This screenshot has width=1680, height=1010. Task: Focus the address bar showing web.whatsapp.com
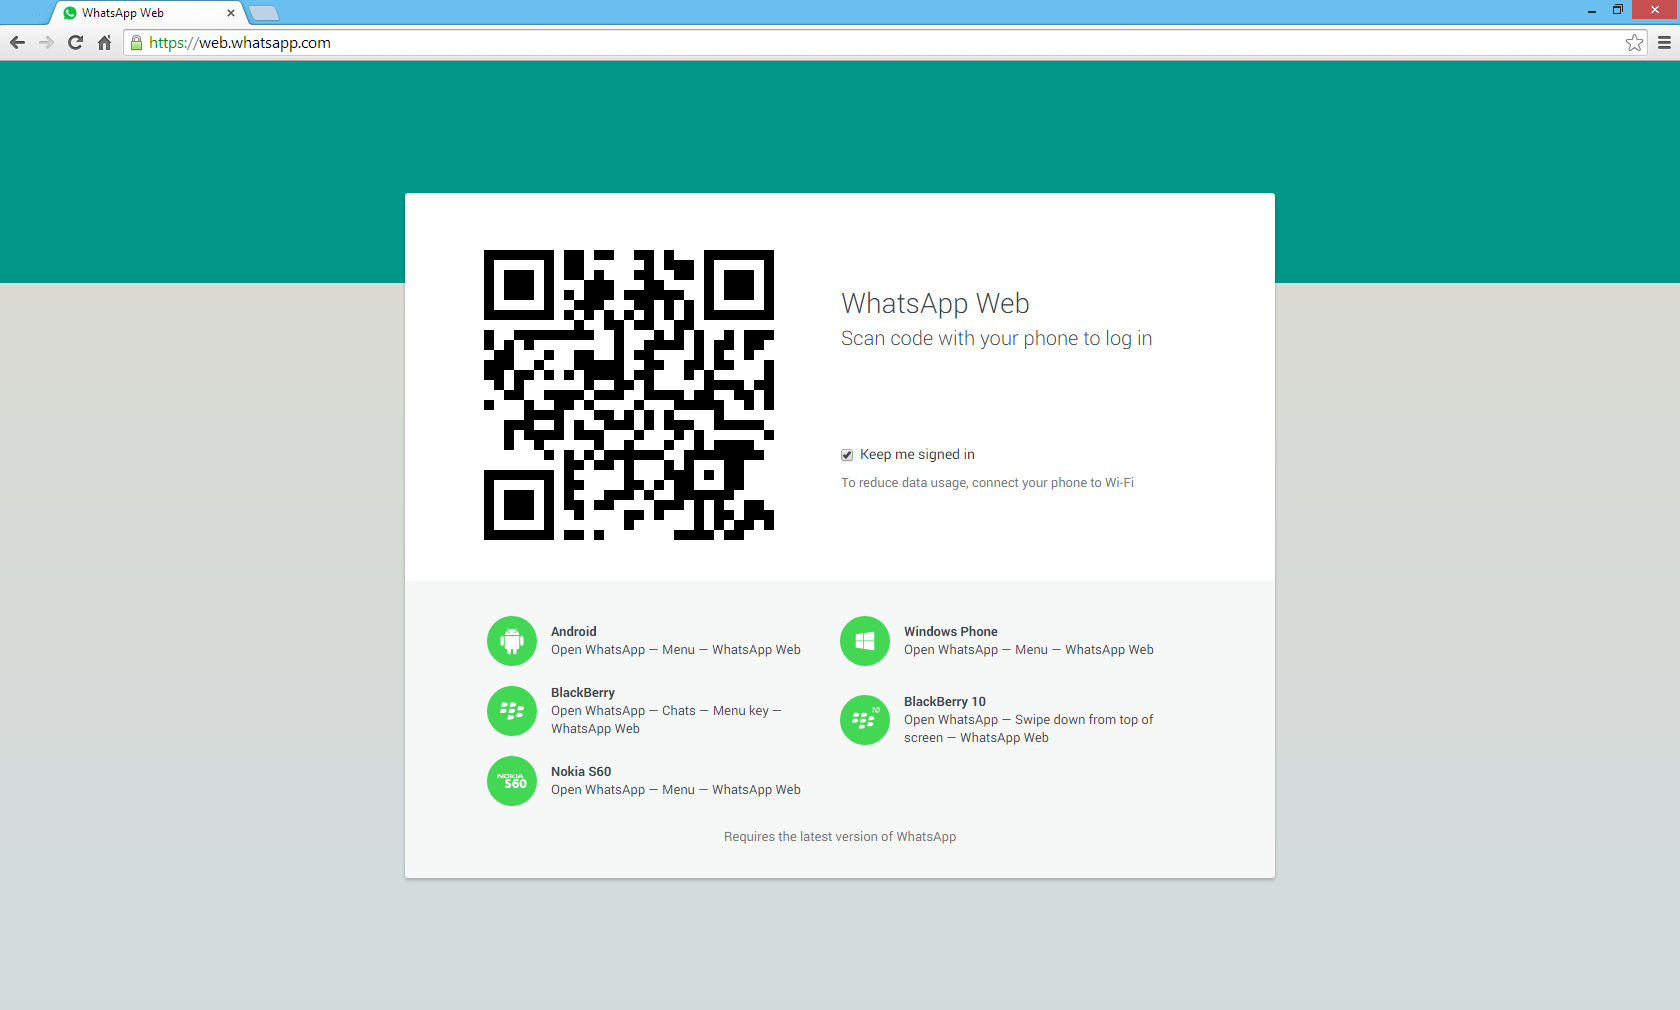coord(885,42)
